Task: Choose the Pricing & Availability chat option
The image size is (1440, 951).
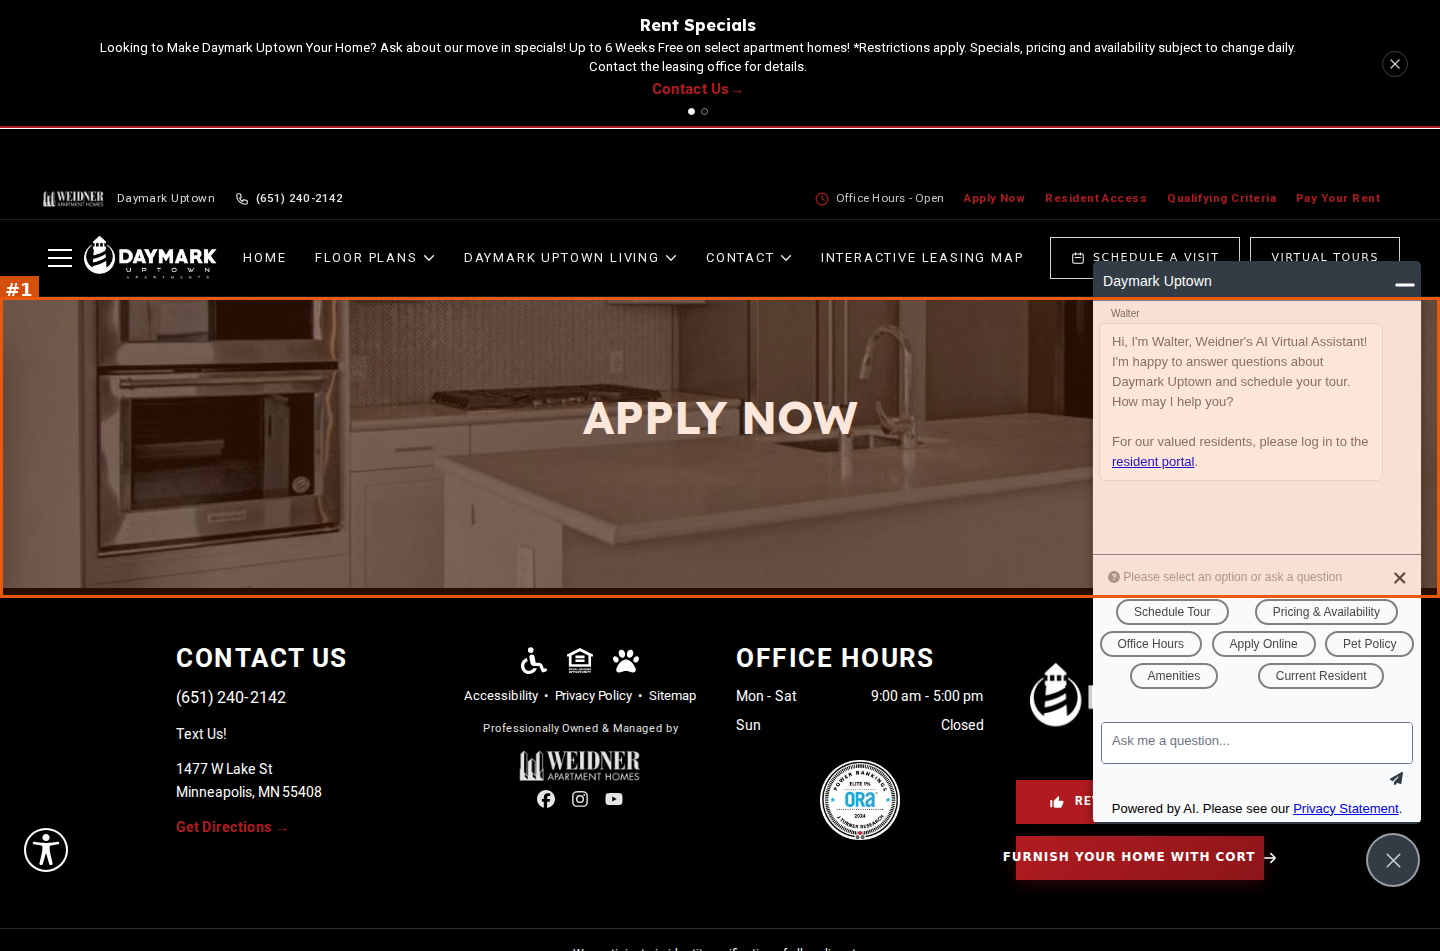Action: [x=1326, y=612]
